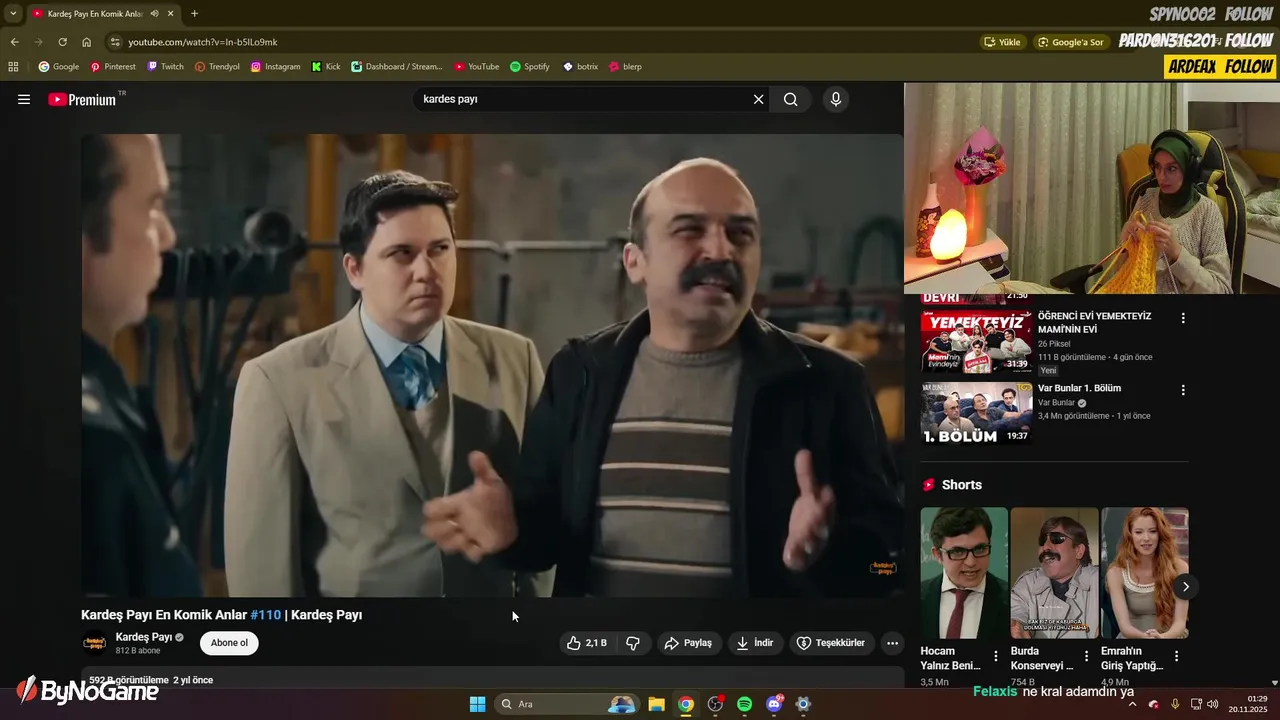Click the Google'a Sor button

click(1071, 42)
